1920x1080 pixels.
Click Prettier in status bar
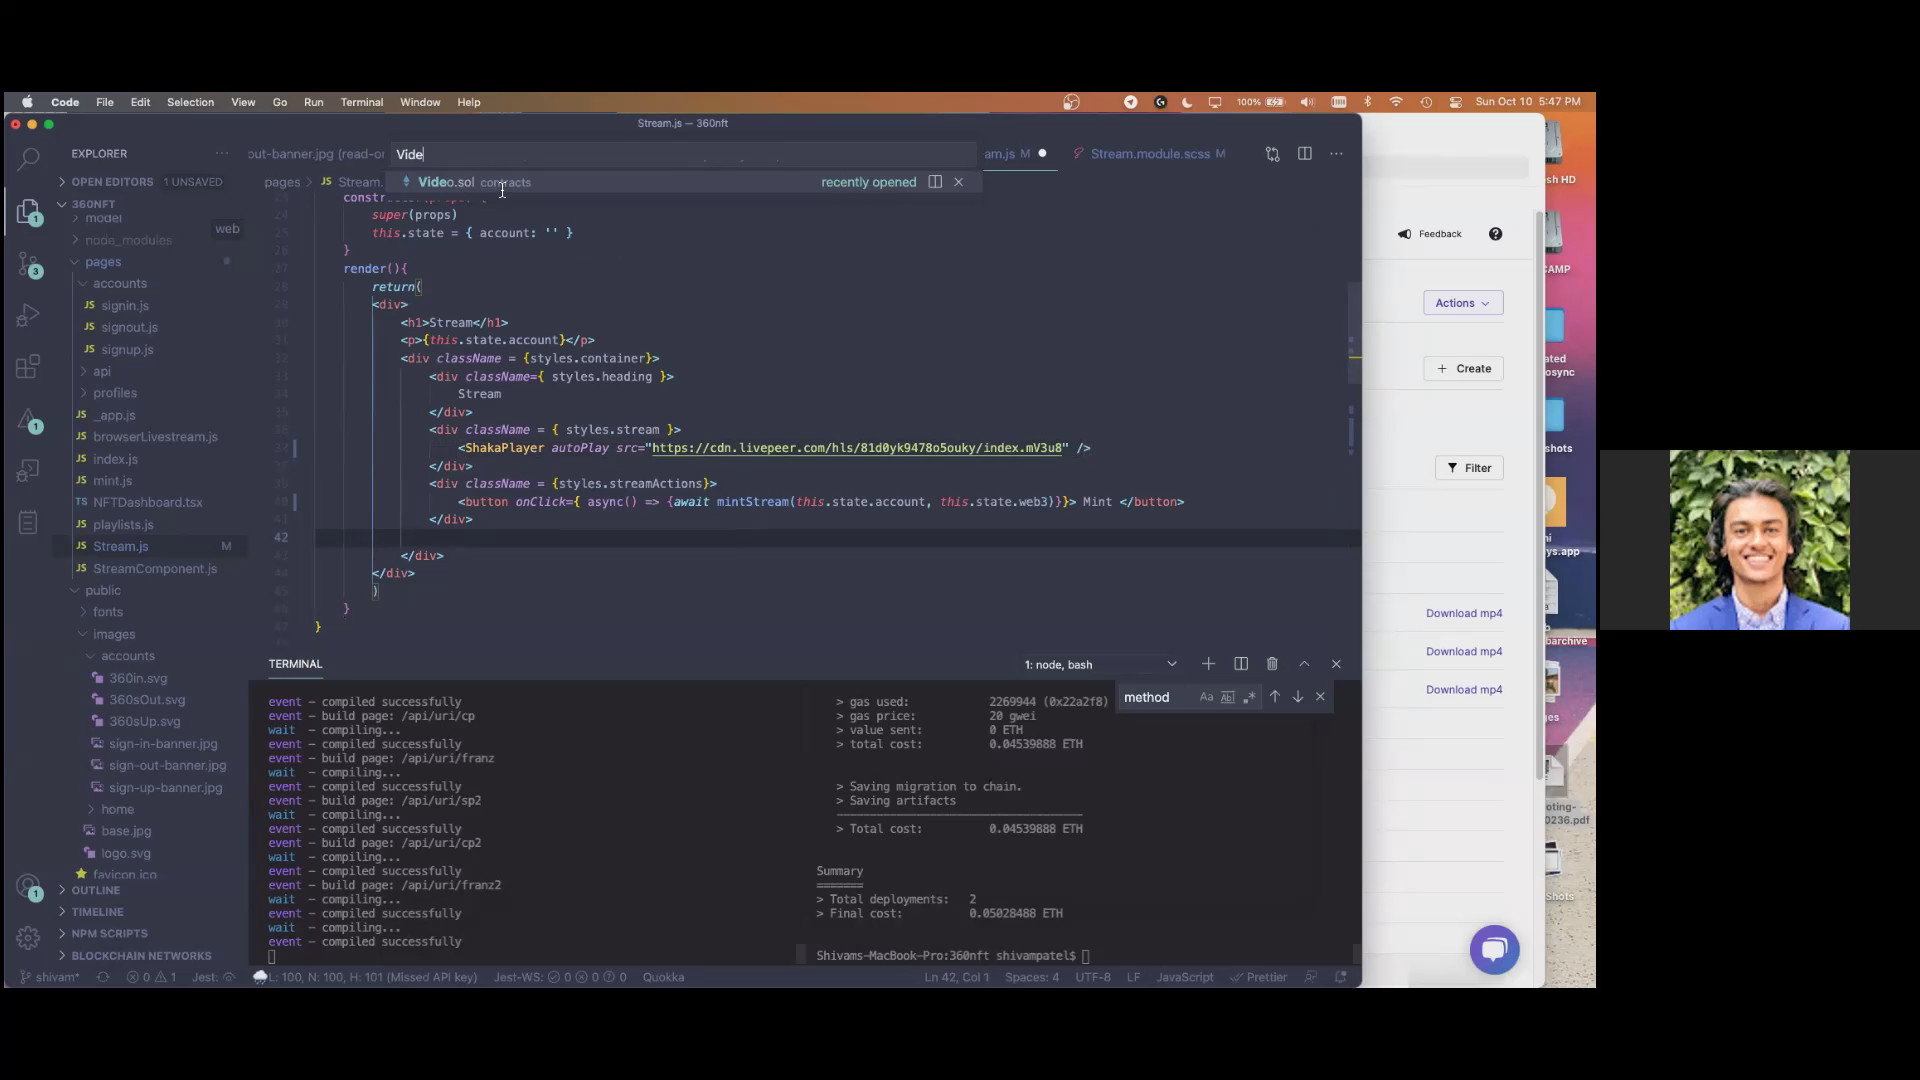[1259, 977]
